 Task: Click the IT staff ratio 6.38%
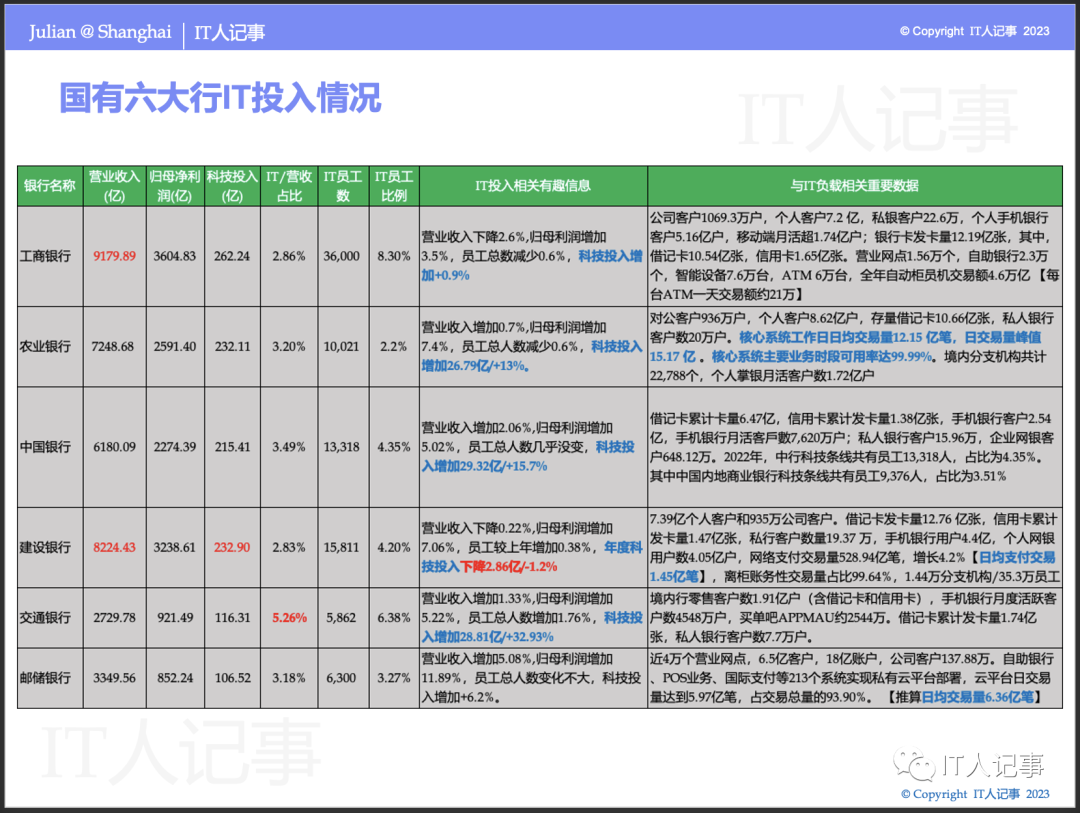[x=394, y=618]
